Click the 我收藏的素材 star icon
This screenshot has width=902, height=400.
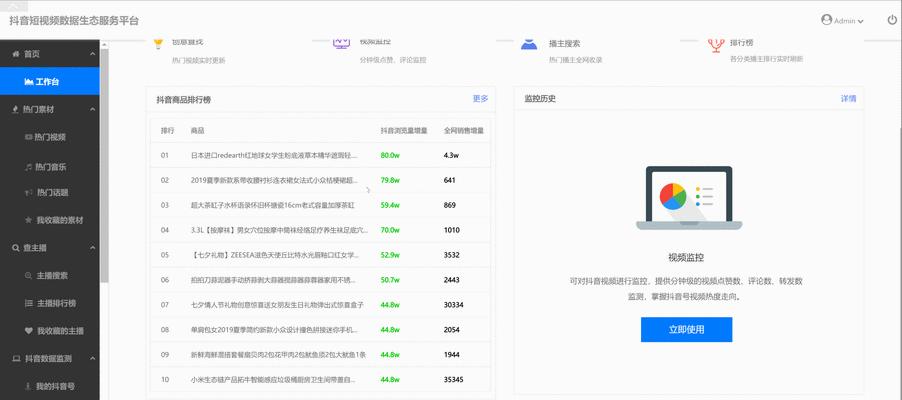coord(28,220)
